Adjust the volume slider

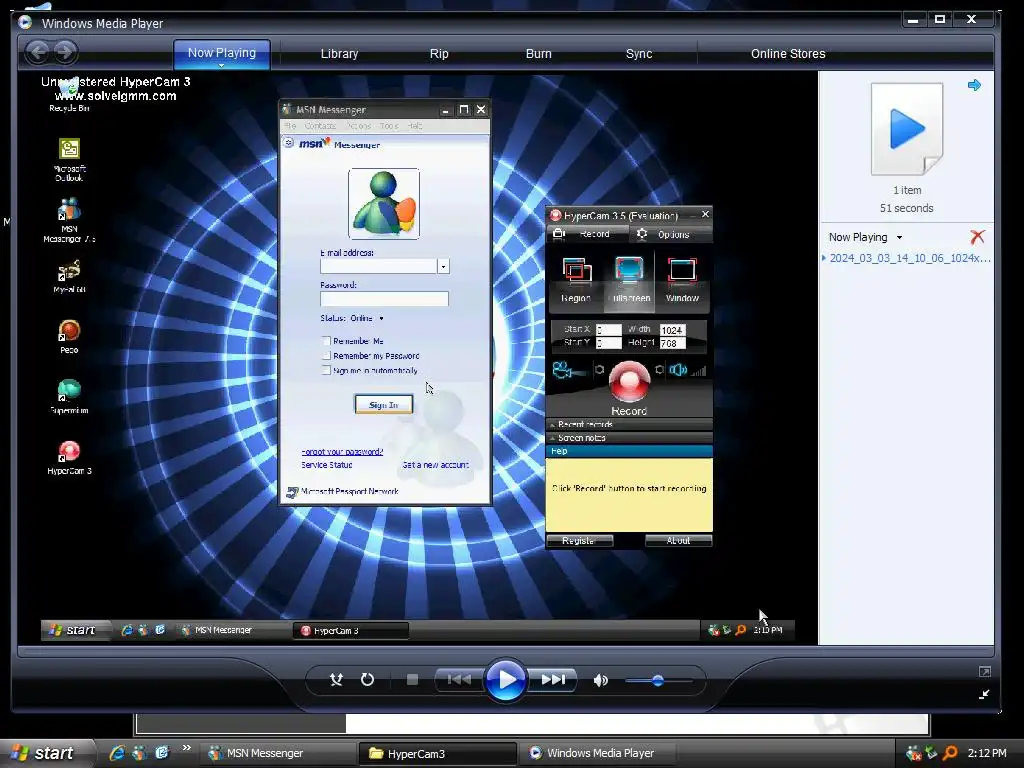click(x=658, y=680)
